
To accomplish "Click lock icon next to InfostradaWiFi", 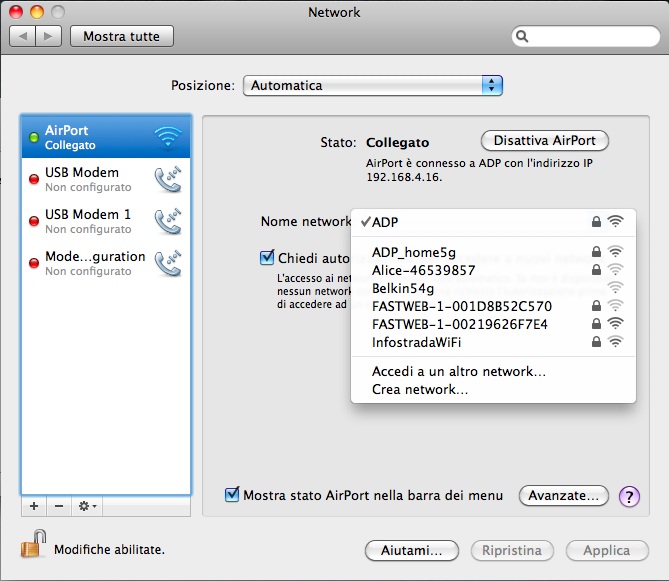I will [x=596, y=342].
